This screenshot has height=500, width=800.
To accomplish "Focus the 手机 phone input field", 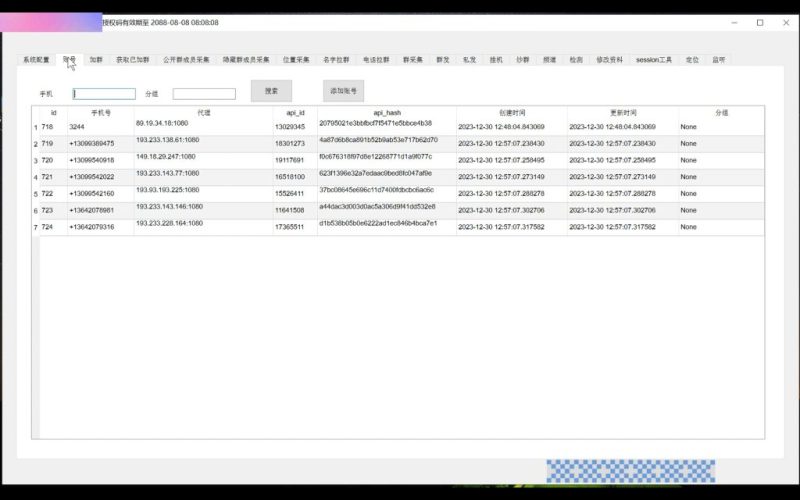I will [104, 94].
